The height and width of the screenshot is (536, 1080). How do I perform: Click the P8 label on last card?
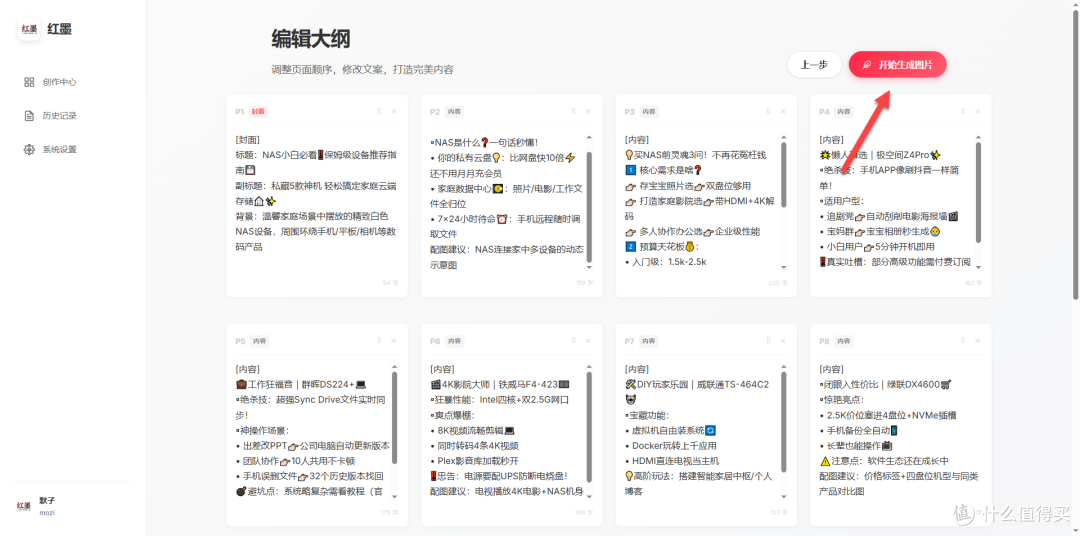pyautogui.click(x=824, y=341)
